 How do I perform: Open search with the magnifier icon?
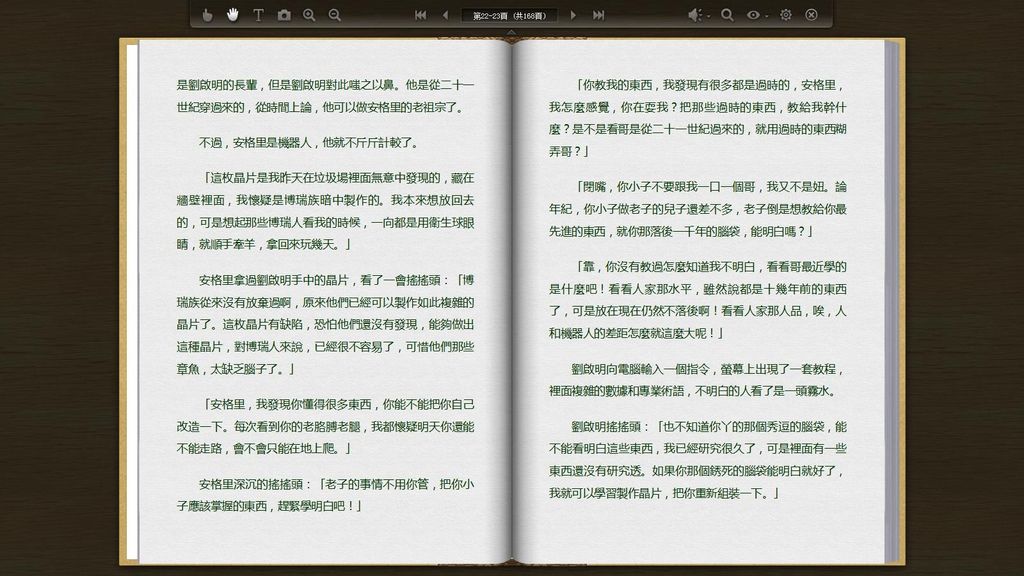click(x=727, y=15)
